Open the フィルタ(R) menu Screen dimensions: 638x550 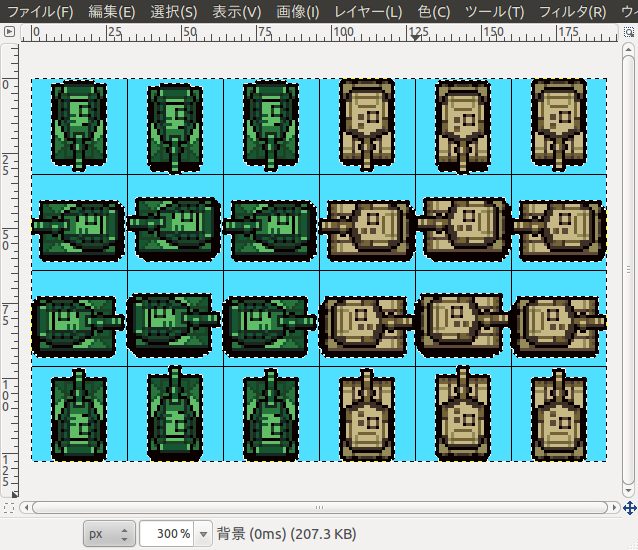571,12
